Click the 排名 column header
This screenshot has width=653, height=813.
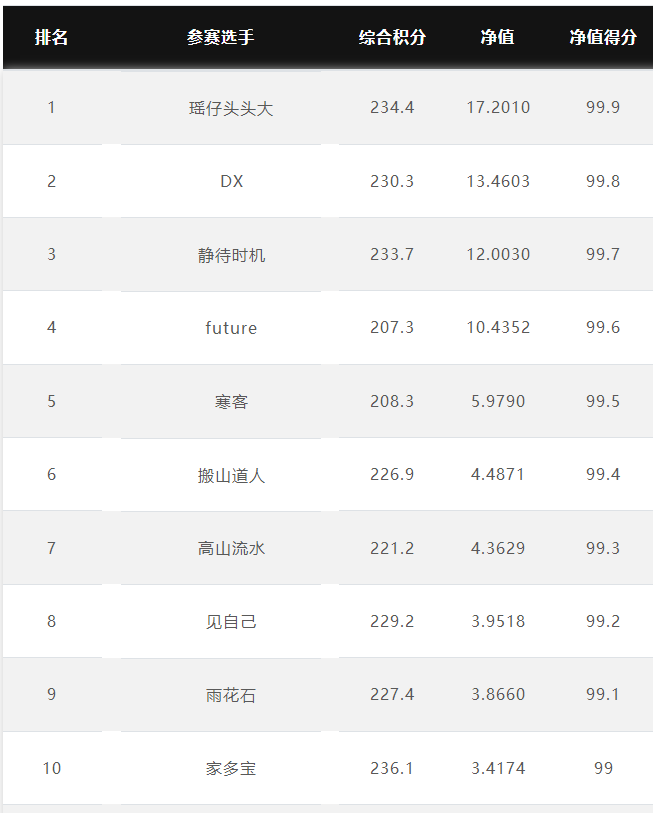(x=51, y=37)
